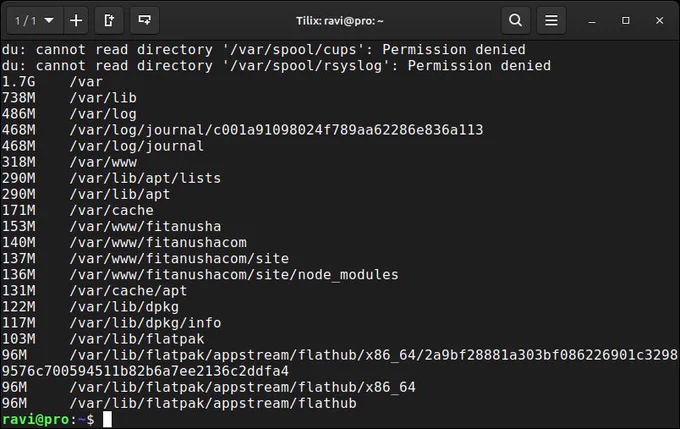The height and width of the screenshot is (429, 680).
Task: Click the /var/spool/cups permission denied message
Action: coord(264,49)
